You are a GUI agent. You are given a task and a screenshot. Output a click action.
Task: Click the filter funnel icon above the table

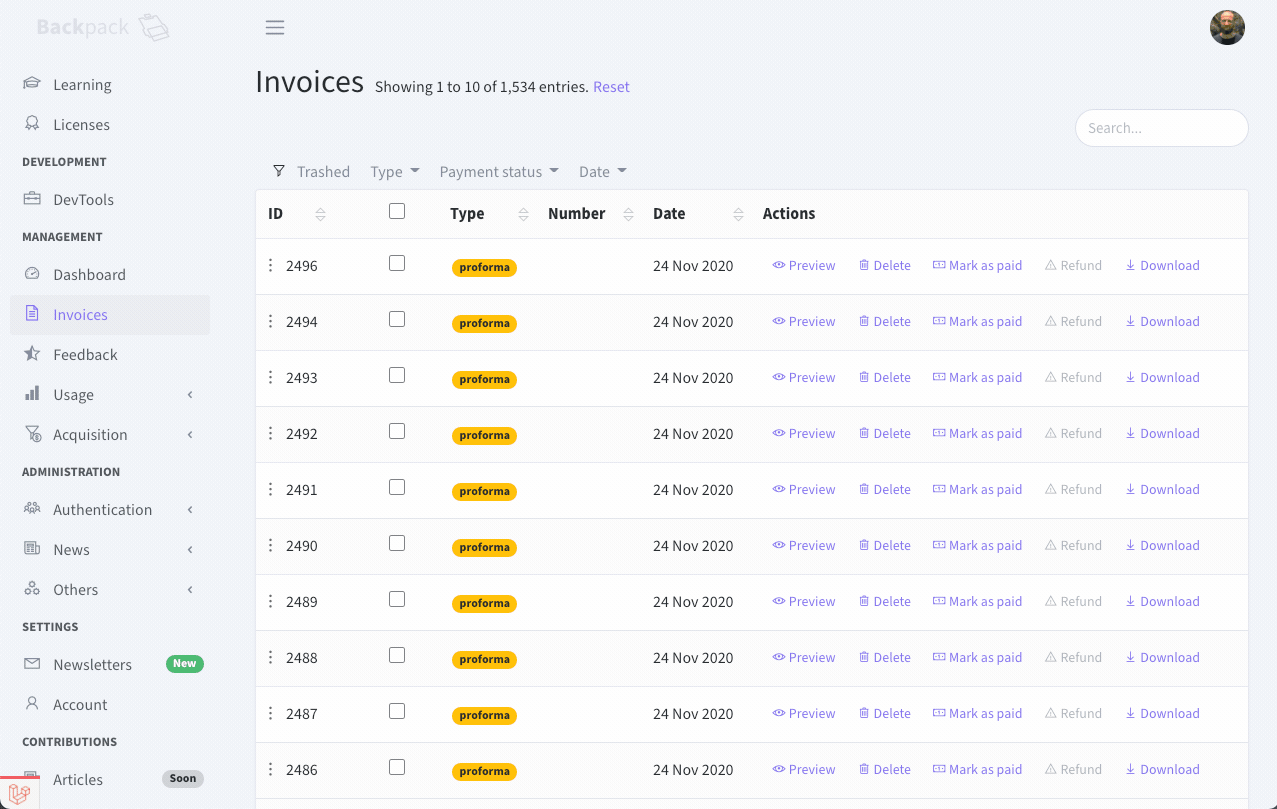click(x=279, y=171)
